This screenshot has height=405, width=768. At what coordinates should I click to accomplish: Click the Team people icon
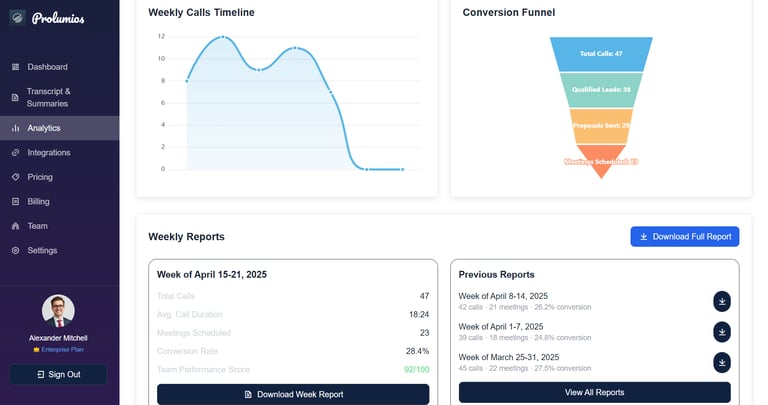tap(15, 226)
